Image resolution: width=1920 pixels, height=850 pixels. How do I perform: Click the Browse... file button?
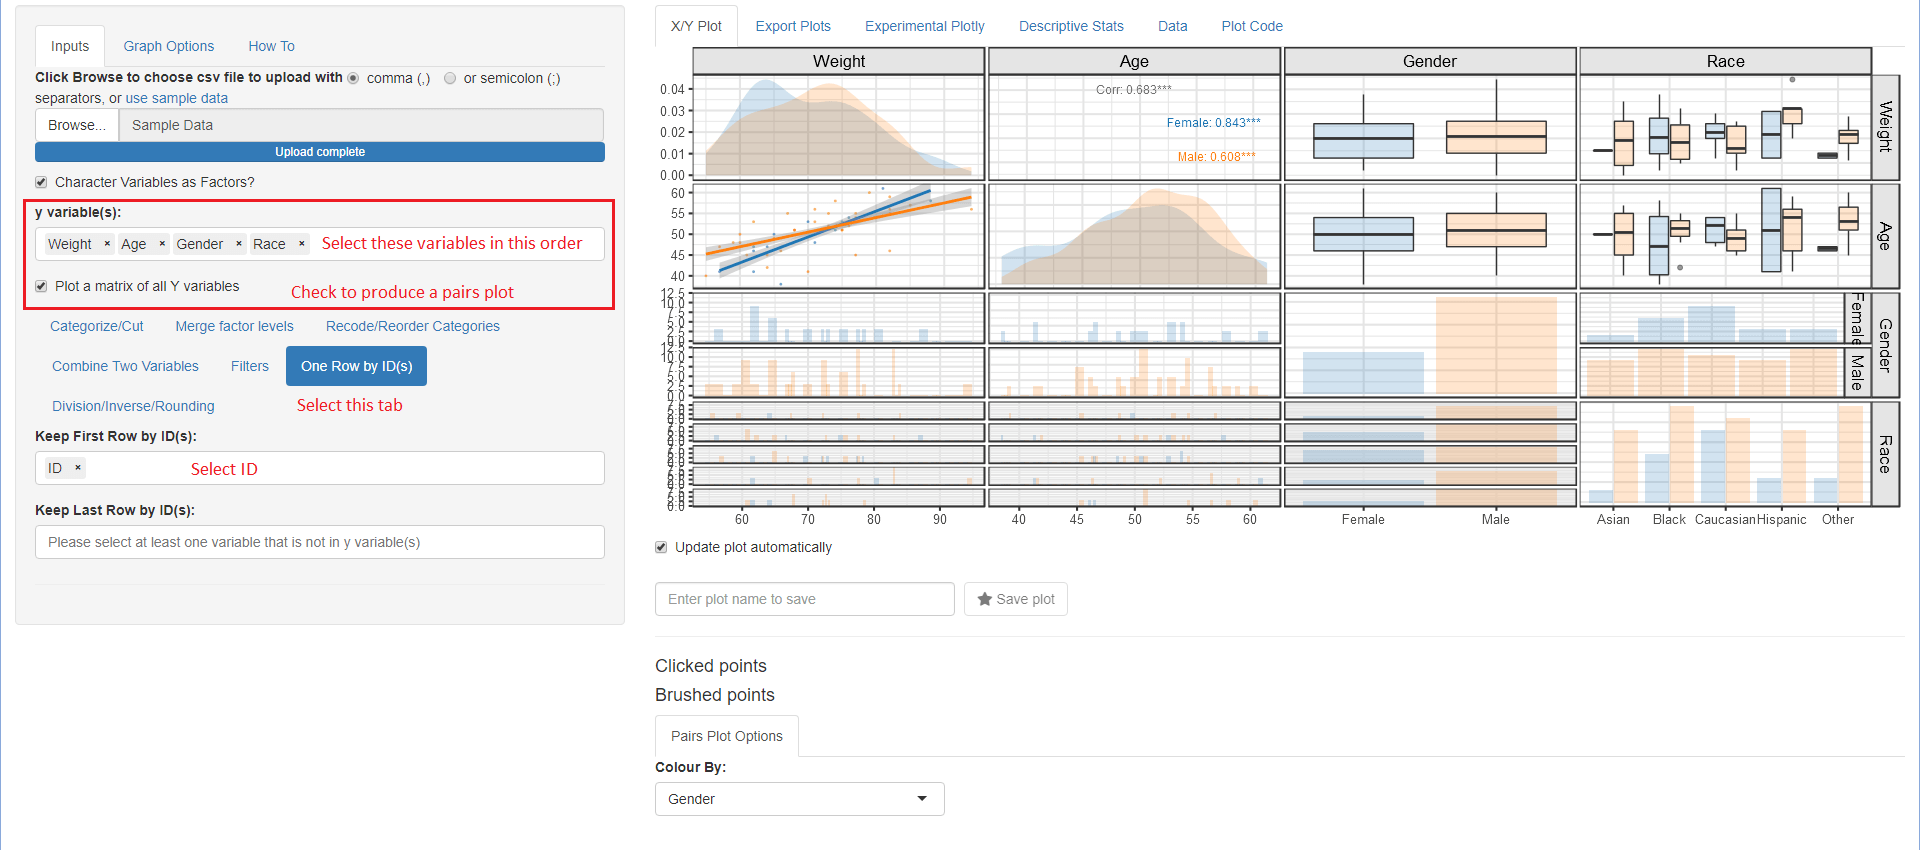(x=76, y=125)
